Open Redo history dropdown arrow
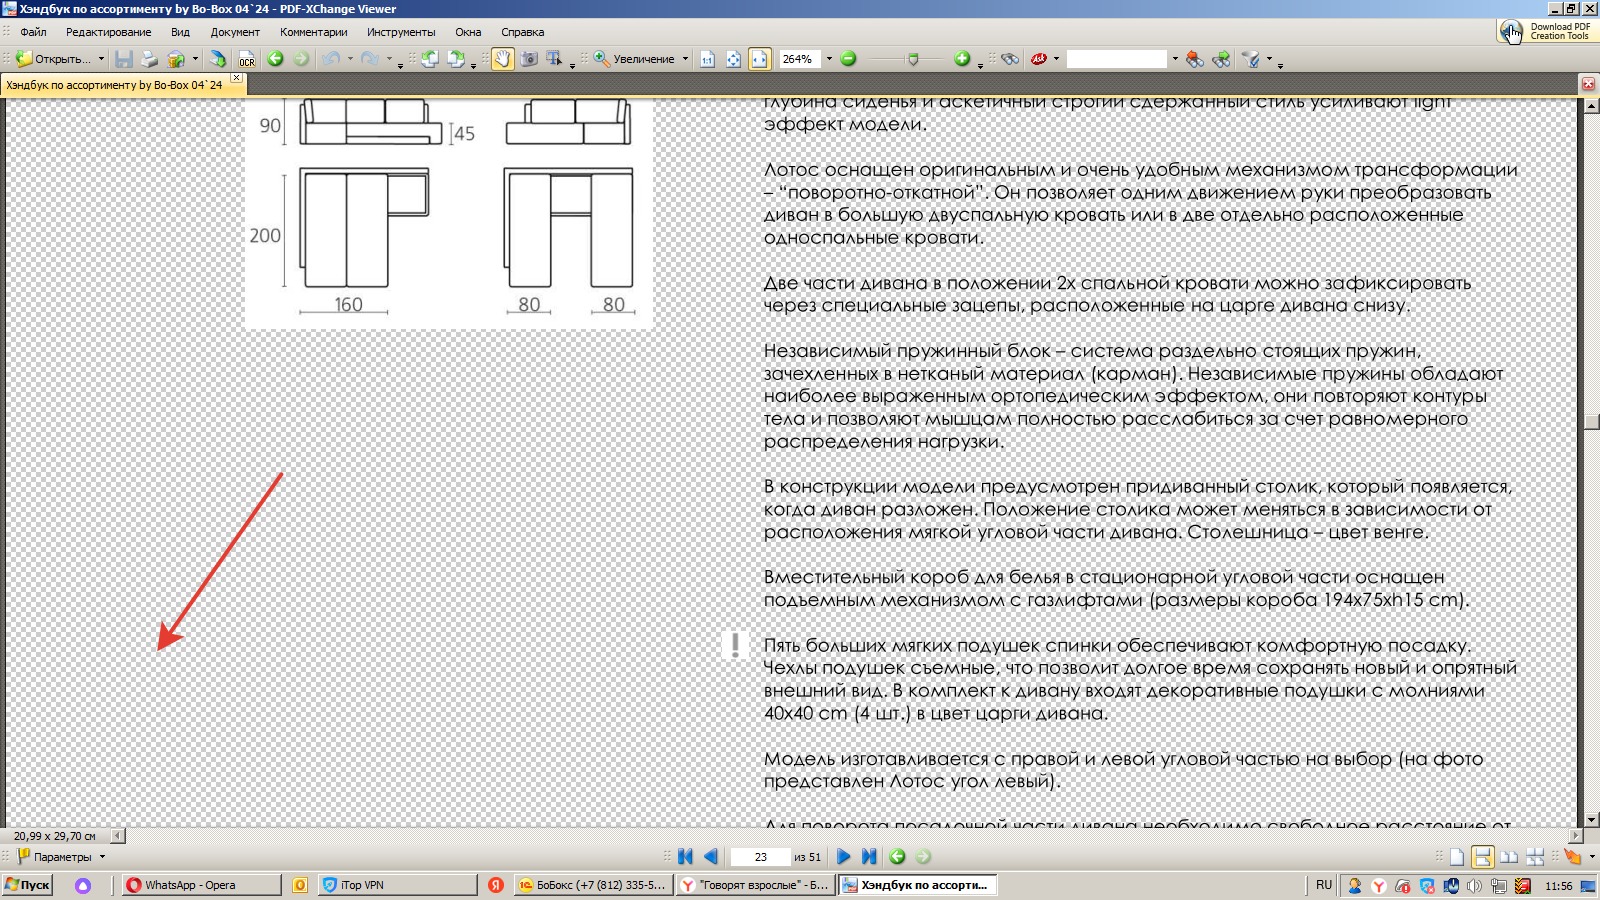The width and height of the screenshot is (1600, 900). 389,59
